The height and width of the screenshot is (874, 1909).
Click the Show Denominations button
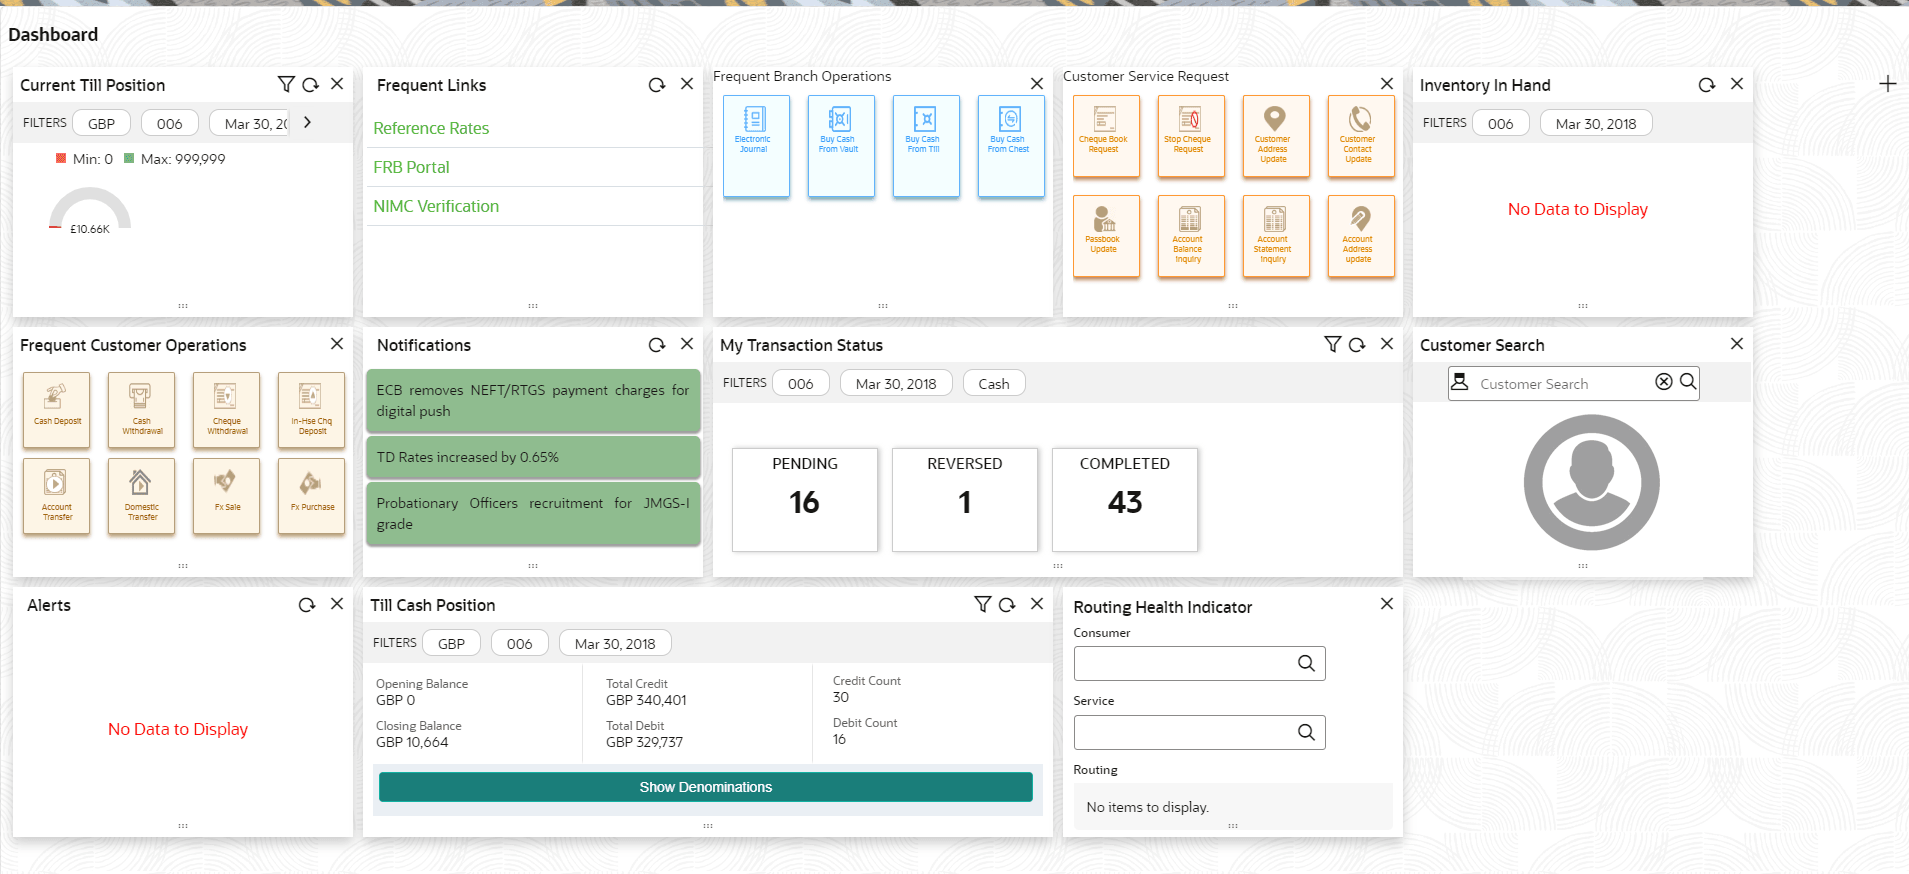(x=705, y=787)
